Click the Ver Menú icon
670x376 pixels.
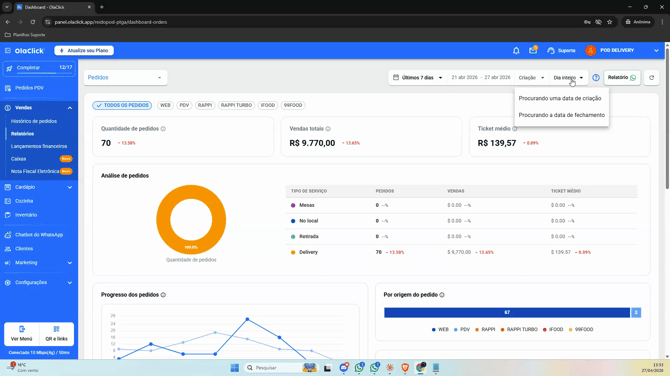(x=22, y=329)
